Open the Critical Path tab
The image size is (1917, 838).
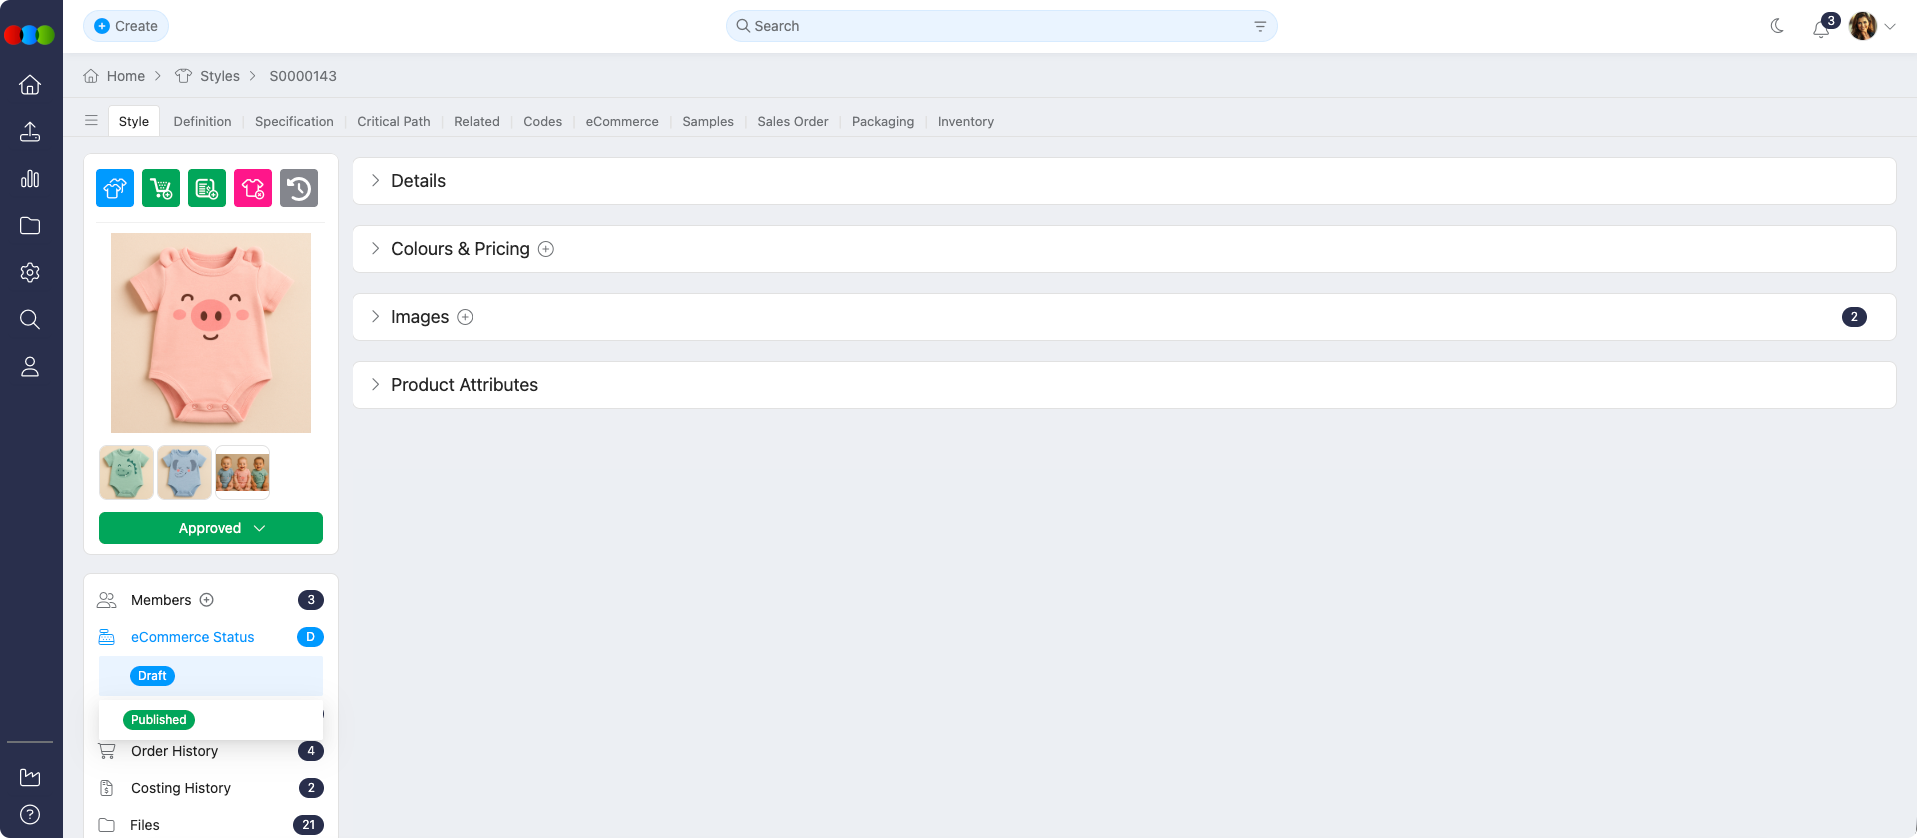[x=394, y=121]
